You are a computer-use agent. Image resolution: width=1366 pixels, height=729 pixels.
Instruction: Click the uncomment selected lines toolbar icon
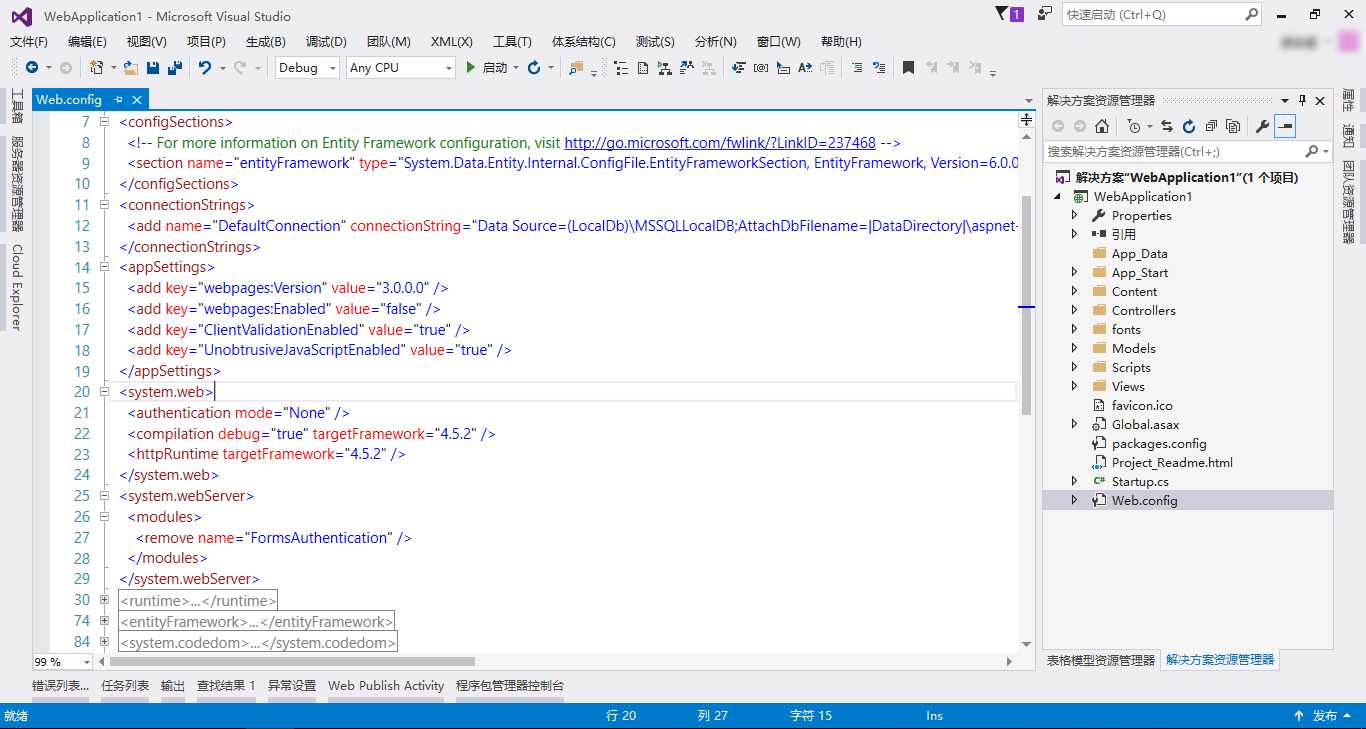tap(879, 68)
